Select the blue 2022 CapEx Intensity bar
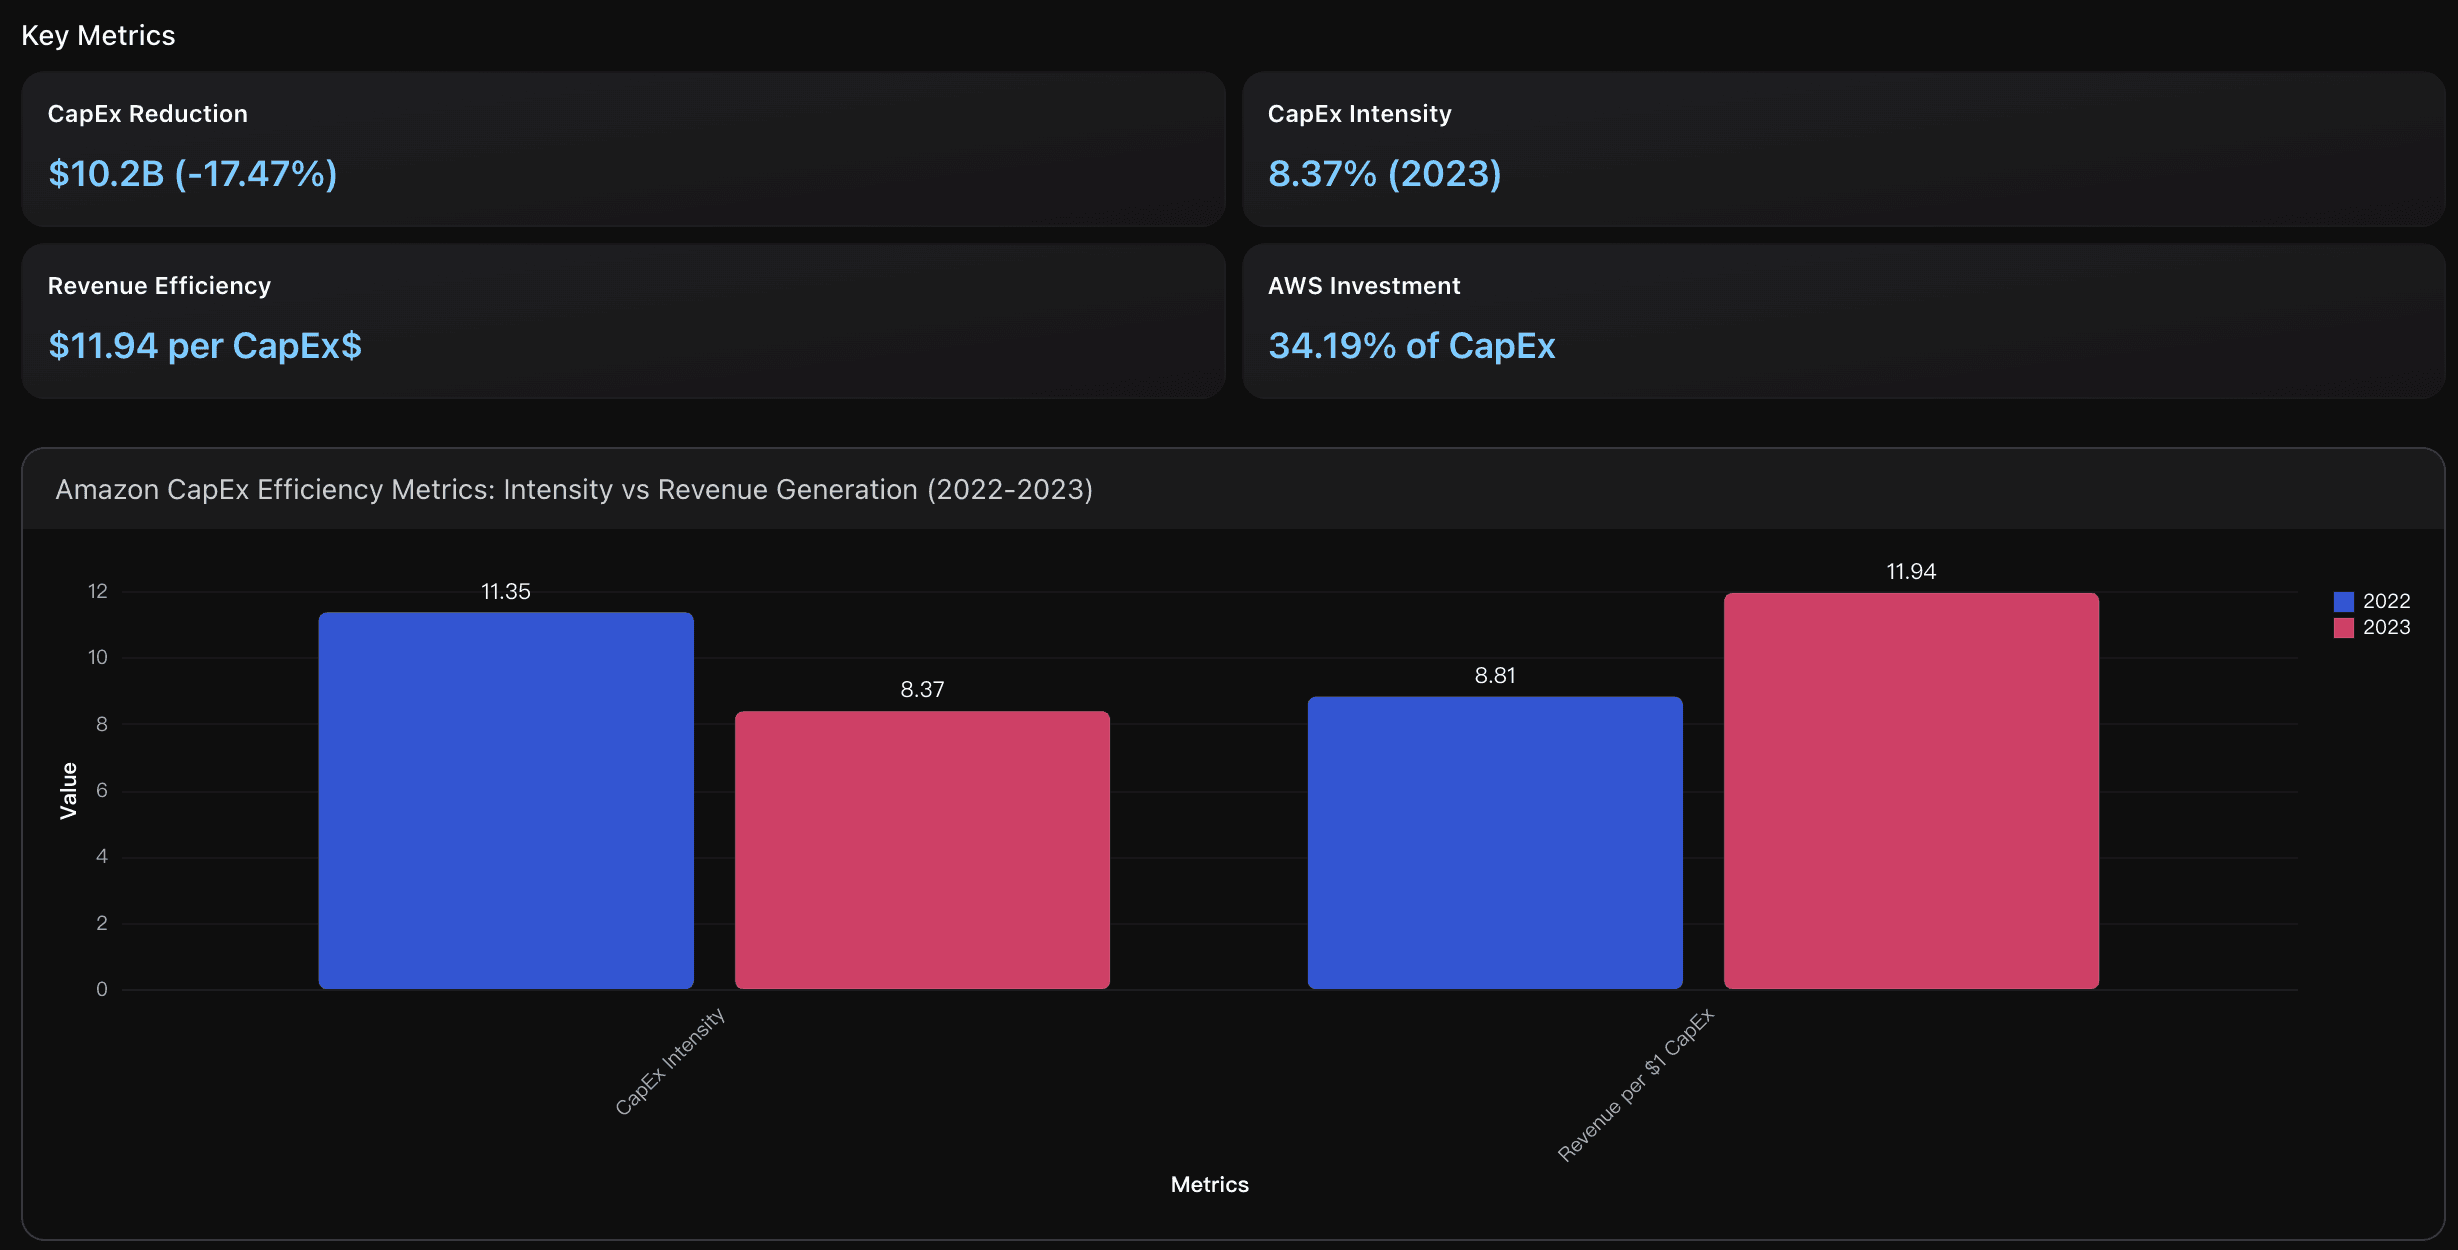 point(506,801)
